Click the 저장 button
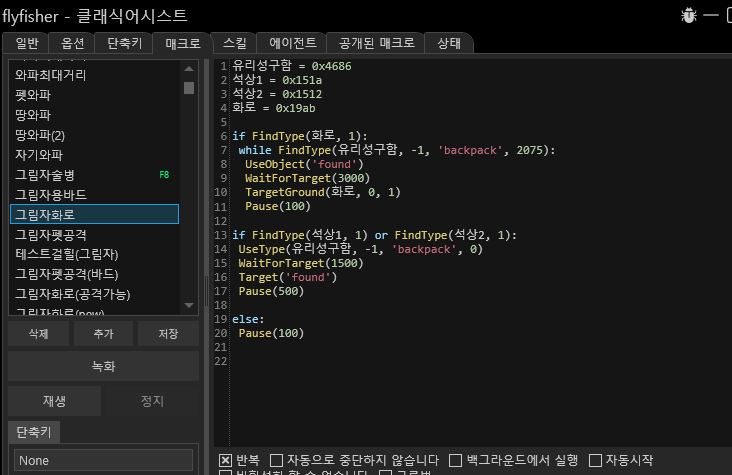Image resolution: width=732 pixels, height=475 pixels. pyautogui.click(x=168, y=333)
